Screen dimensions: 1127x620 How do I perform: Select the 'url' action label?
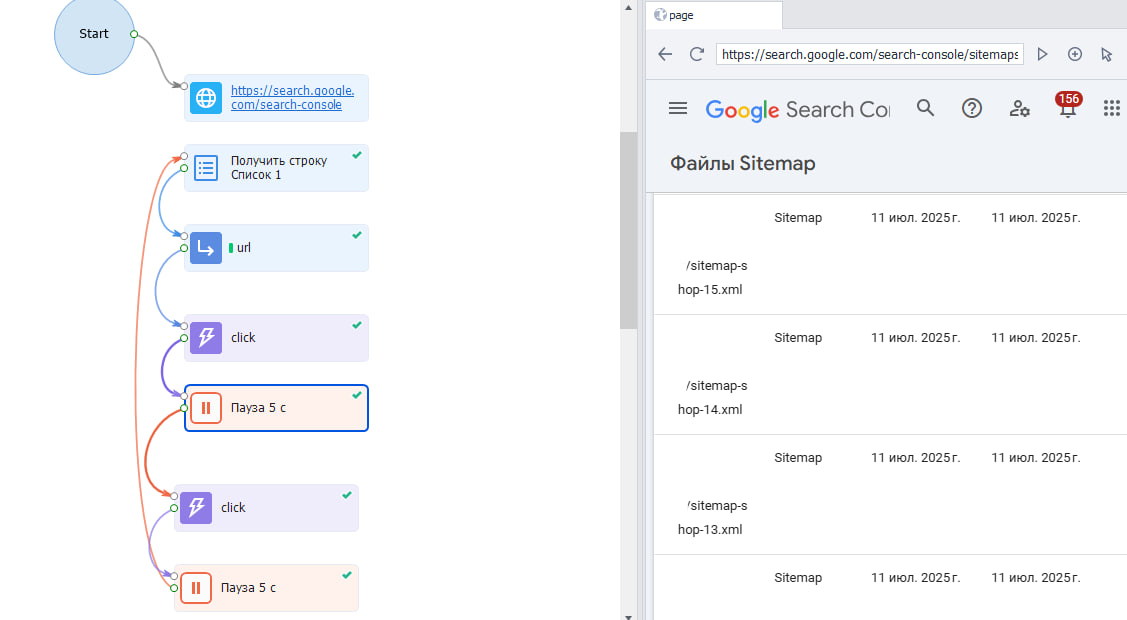tap(244, 248)
